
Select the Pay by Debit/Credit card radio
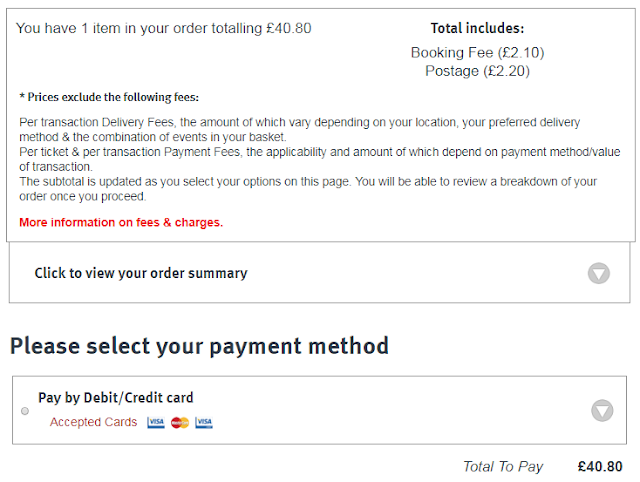coord(25,411)
